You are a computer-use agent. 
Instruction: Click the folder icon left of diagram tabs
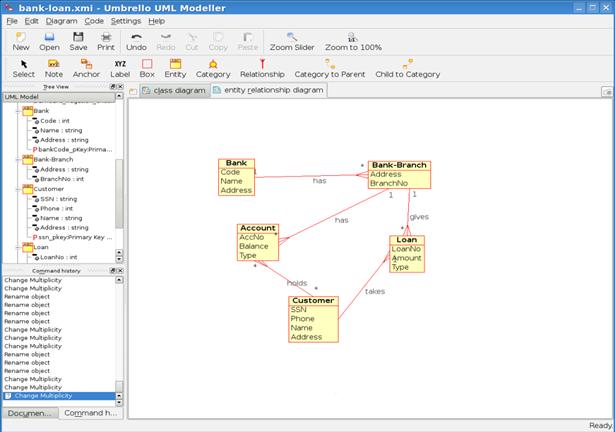tap(133, 91)
